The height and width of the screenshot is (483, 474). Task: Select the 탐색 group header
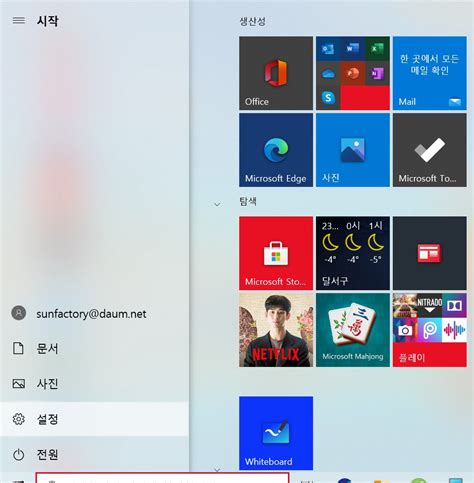pyautogui.click(x=248, y=201)
